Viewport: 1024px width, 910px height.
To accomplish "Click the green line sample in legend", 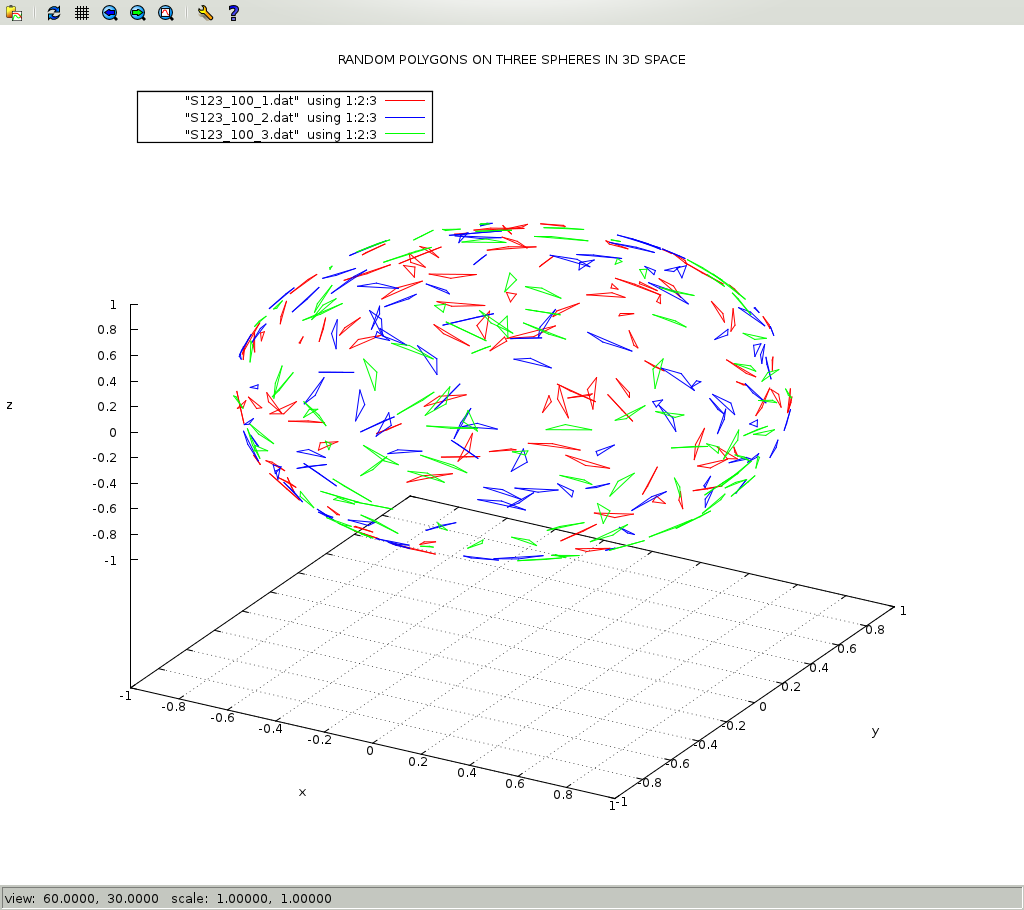I will coord(405,134).
